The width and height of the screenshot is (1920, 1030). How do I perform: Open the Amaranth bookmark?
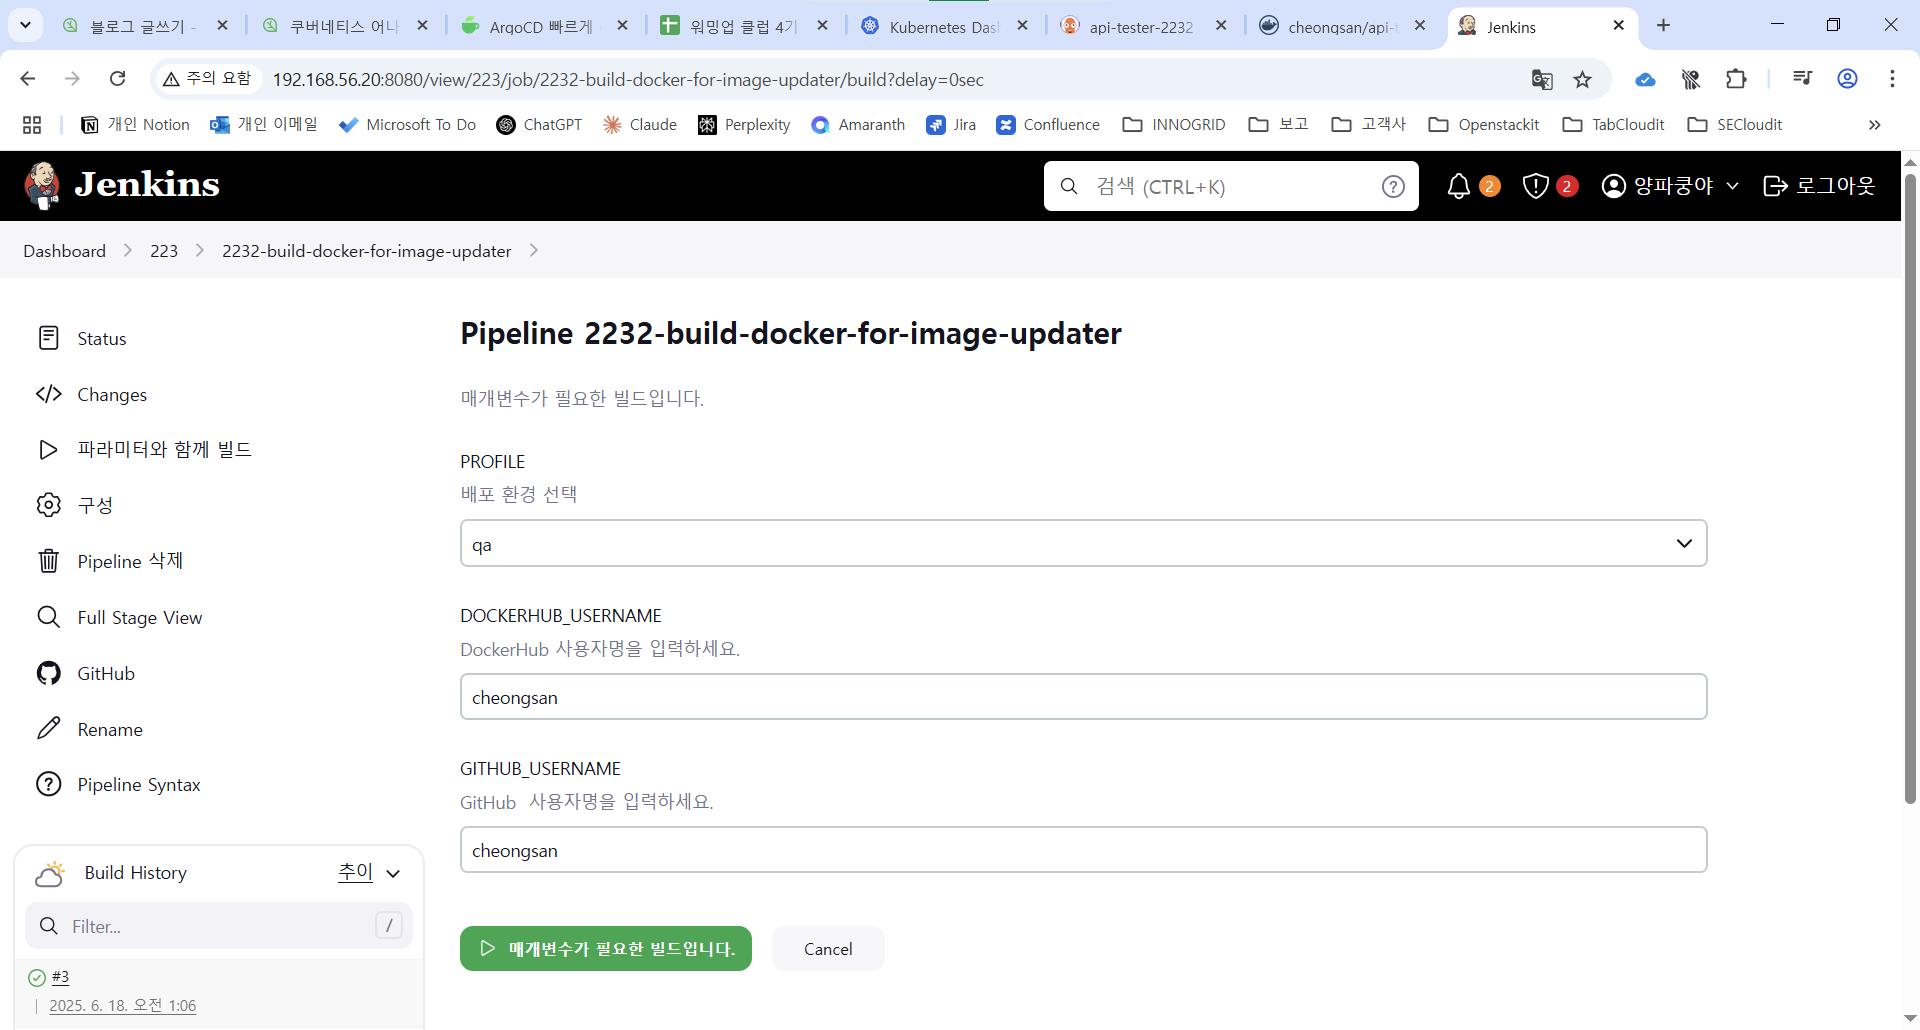tap(858, 125)
